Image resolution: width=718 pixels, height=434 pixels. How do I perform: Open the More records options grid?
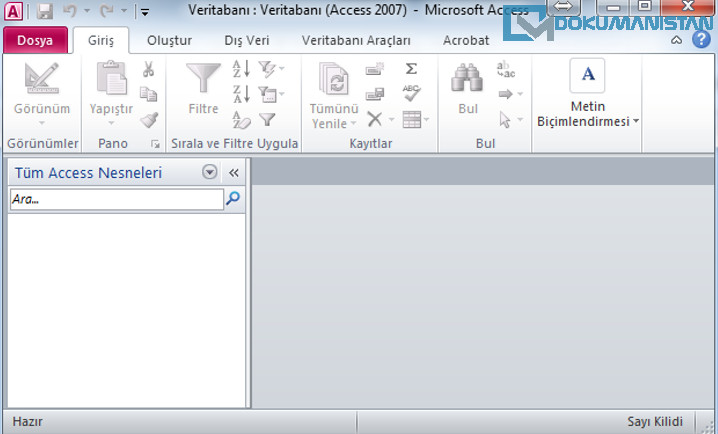click(x=416, y=120)
